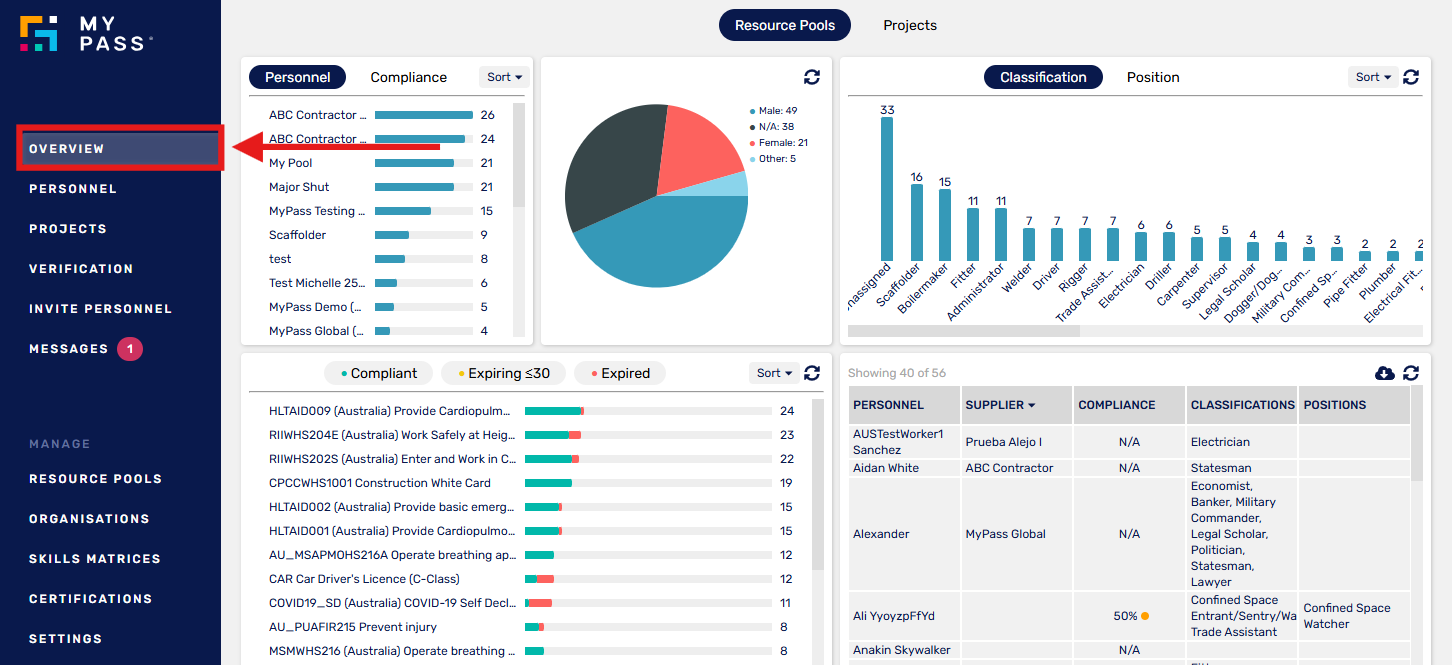Click the POSITIONS column header
This screenshot has height=665, width=1452.
1354,405
